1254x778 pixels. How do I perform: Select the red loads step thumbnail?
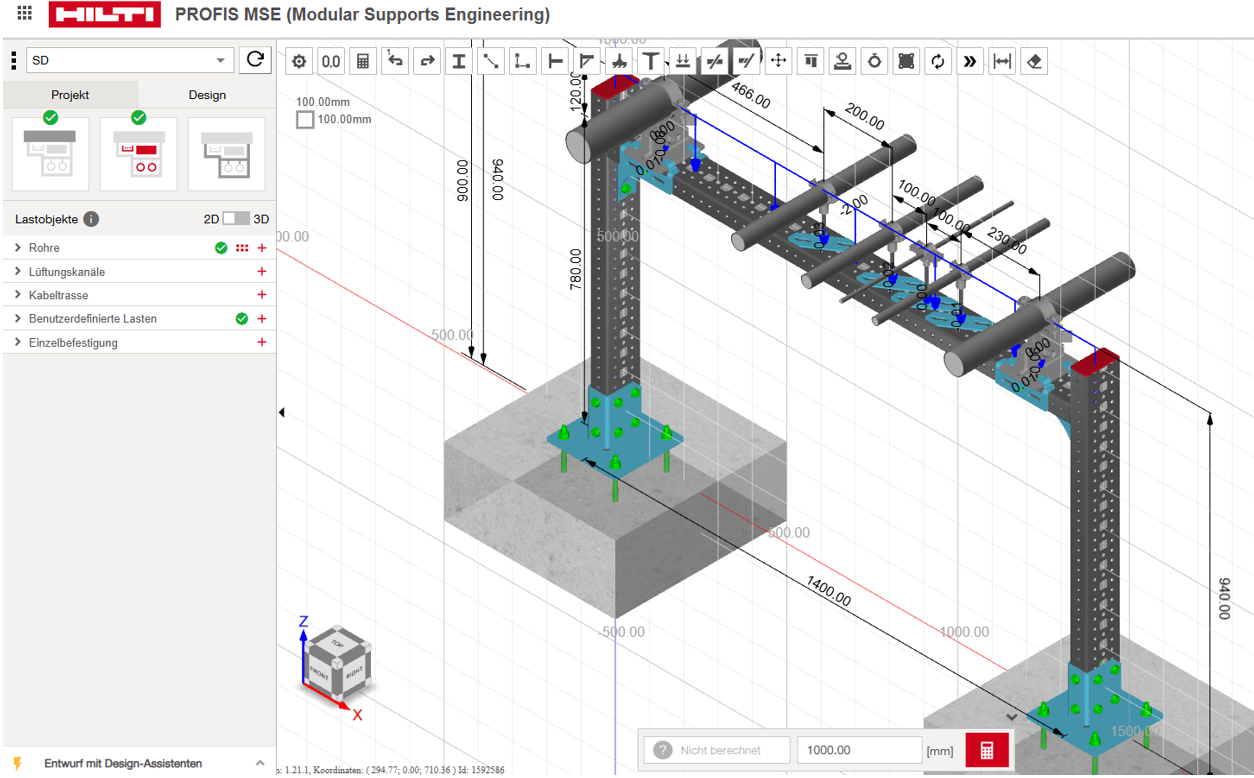(138, 154)
